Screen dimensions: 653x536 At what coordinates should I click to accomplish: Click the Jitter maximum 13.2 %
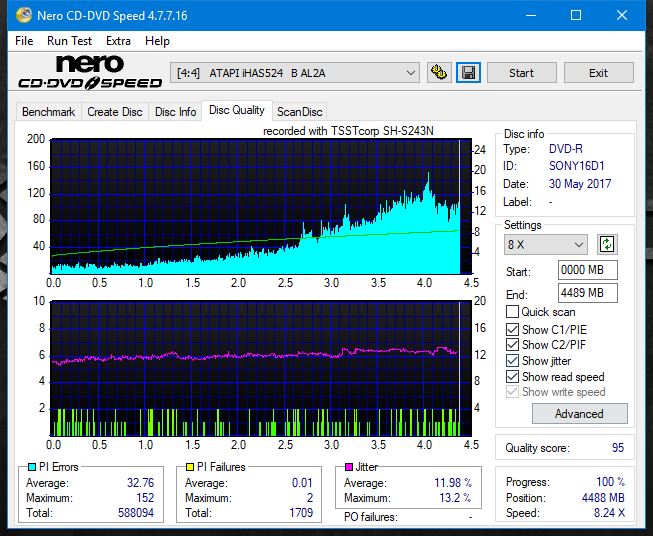[x=455, y=498]
